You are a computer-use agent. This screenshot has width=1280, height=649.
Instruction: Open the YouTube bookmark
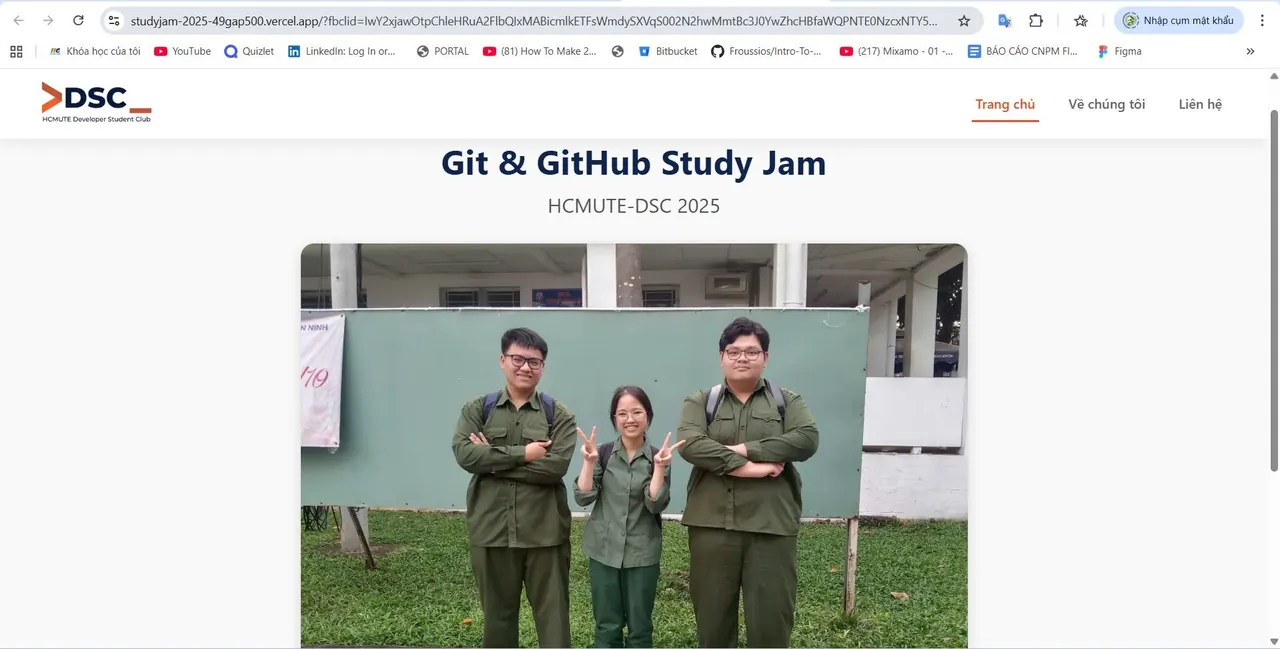pos(182,51)
